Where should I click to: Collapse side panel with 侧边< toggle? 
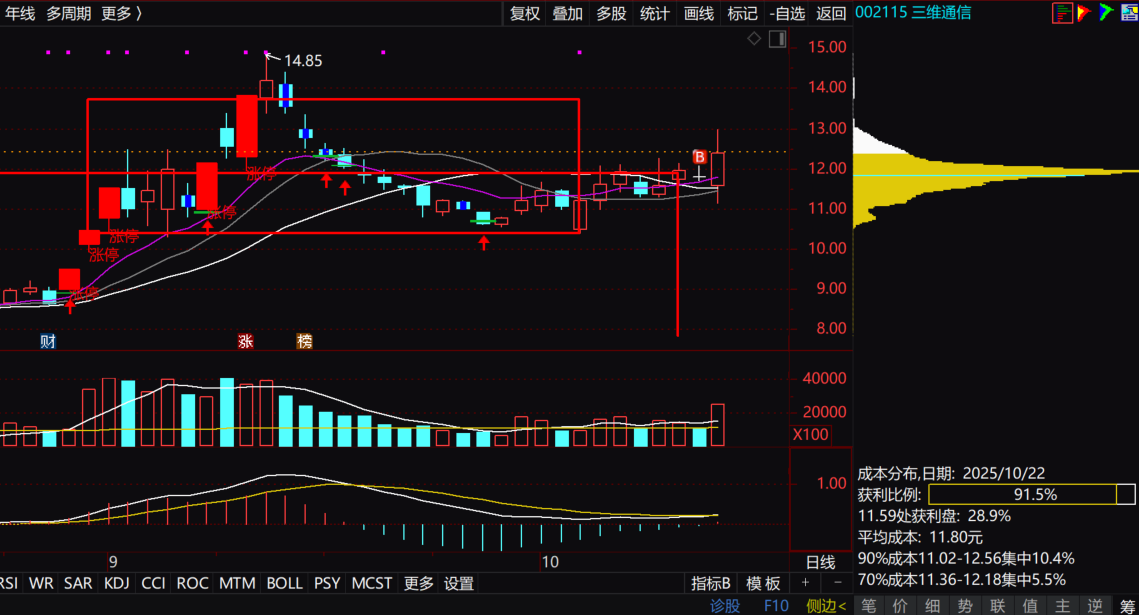pyautogui.click(x=826, y=606)
